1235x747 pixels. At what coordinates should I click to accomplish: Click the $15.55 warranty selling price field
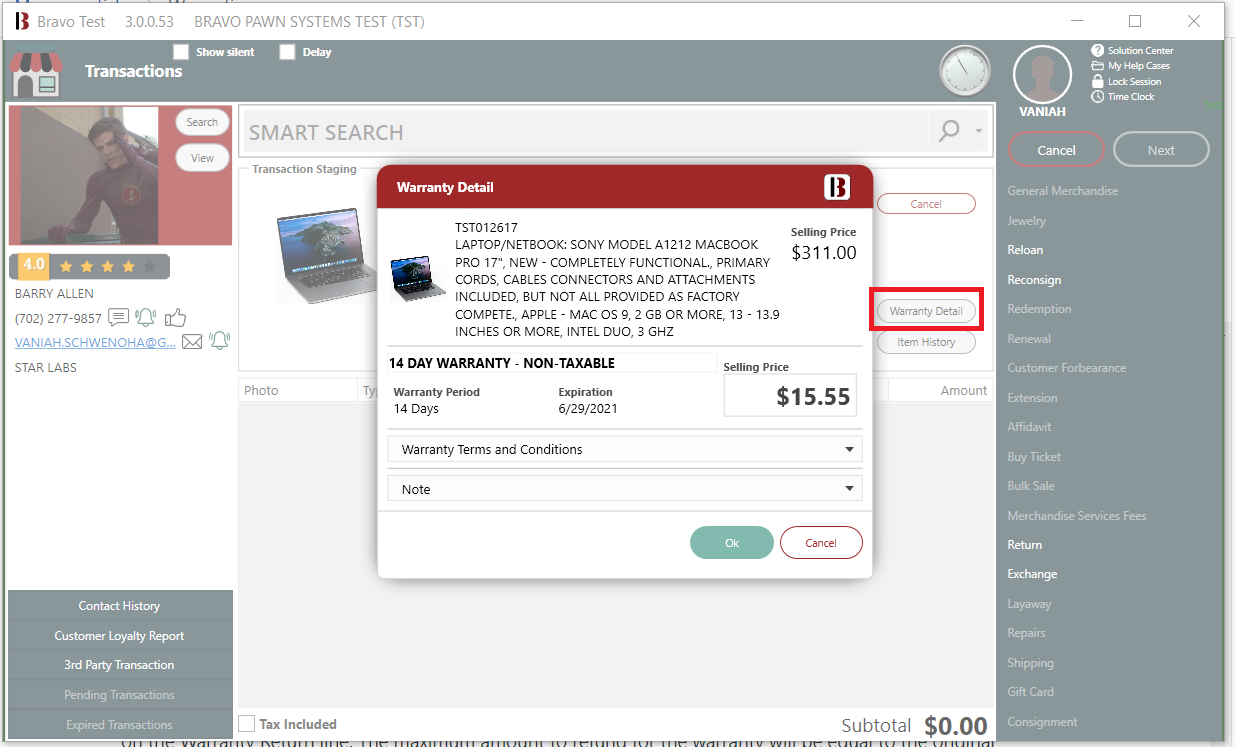(x=788, y=396)
